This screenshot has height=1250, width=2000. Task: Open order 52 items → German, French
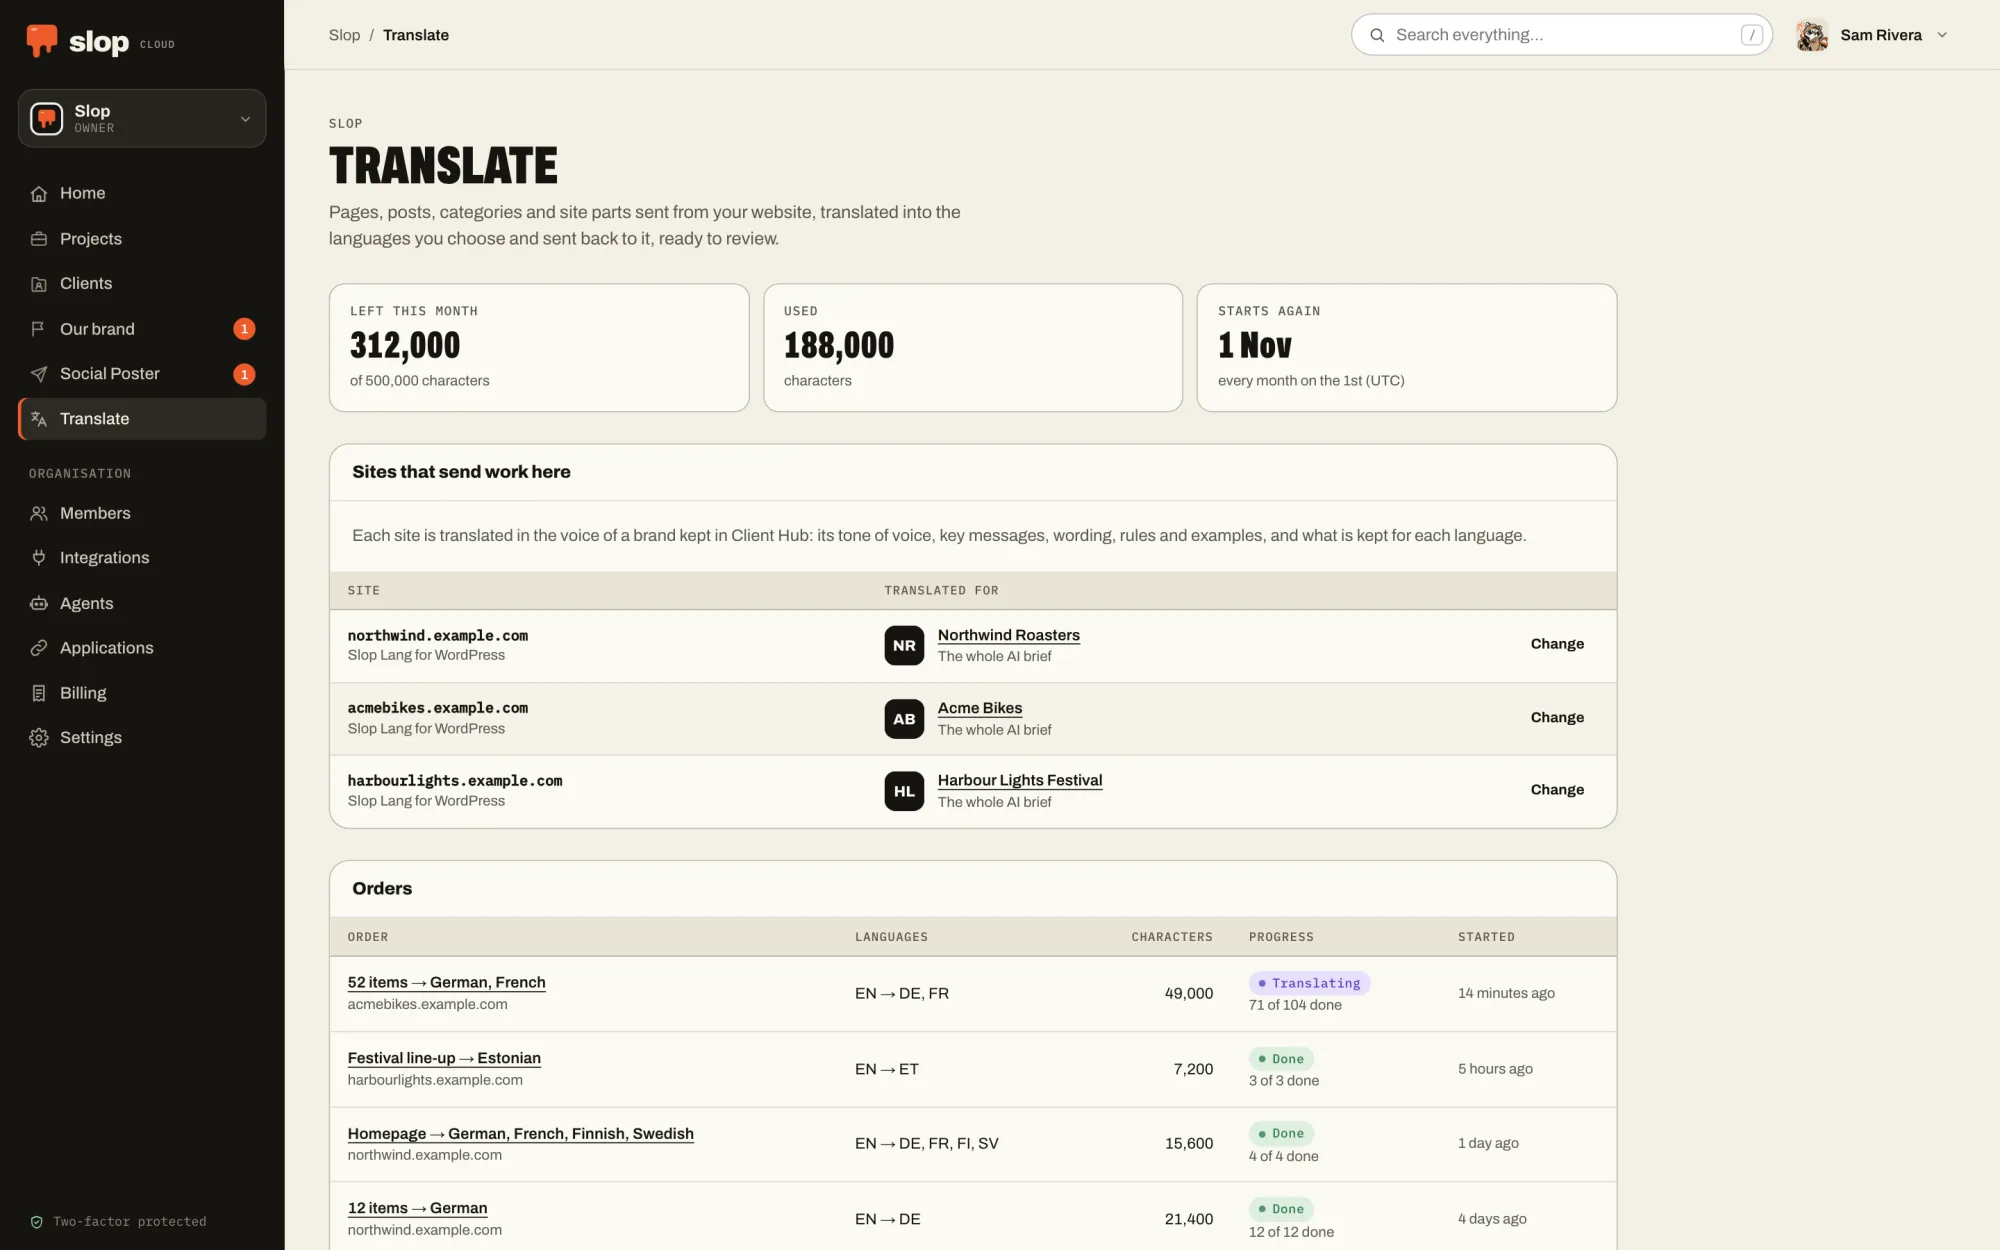[446, 982]
